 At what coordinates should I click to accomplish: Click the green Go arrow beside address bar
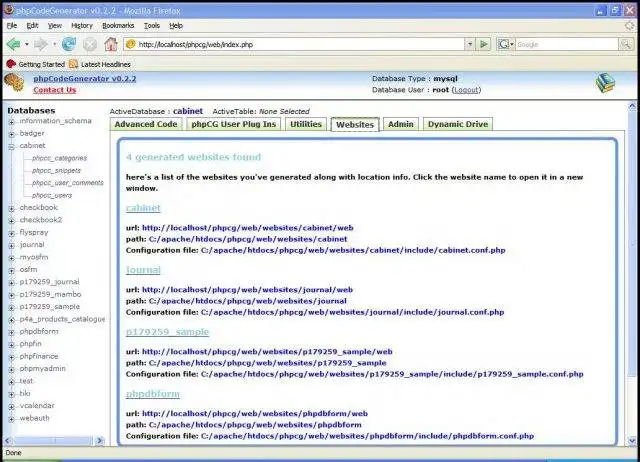pyautogui.click(x=484, y=44)
